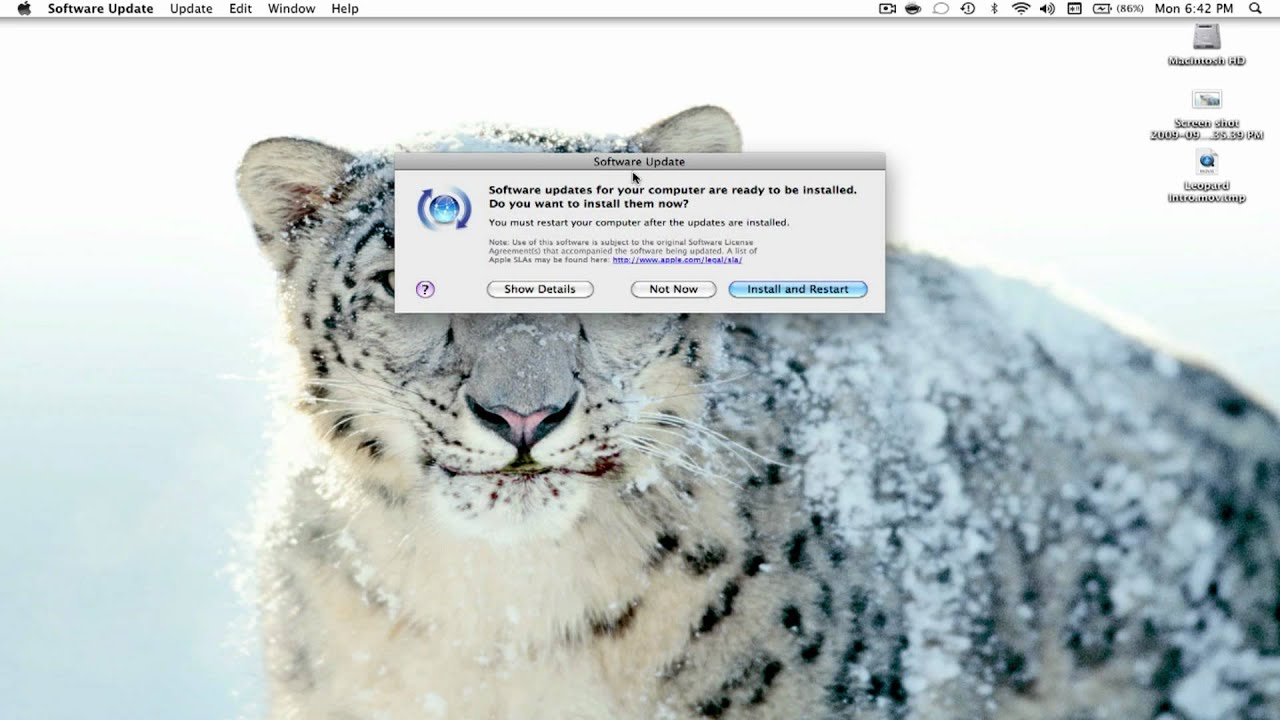Open Spotlight search magnifier
1280x720 pixels.
tap(1256, 8)
